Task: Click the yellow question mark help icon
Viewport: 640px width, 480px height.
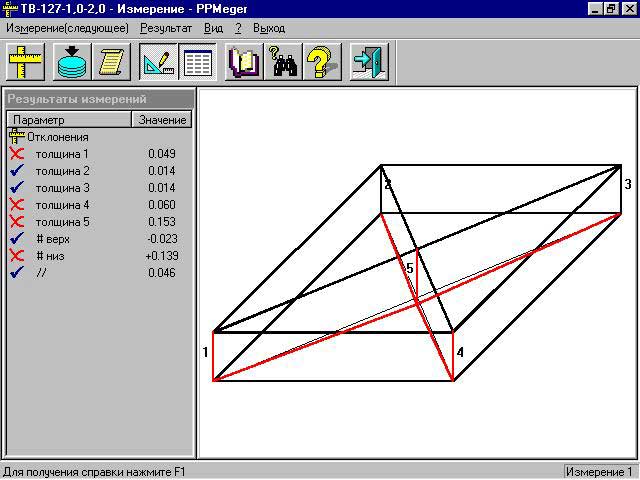Action: [x=322, y=62]
